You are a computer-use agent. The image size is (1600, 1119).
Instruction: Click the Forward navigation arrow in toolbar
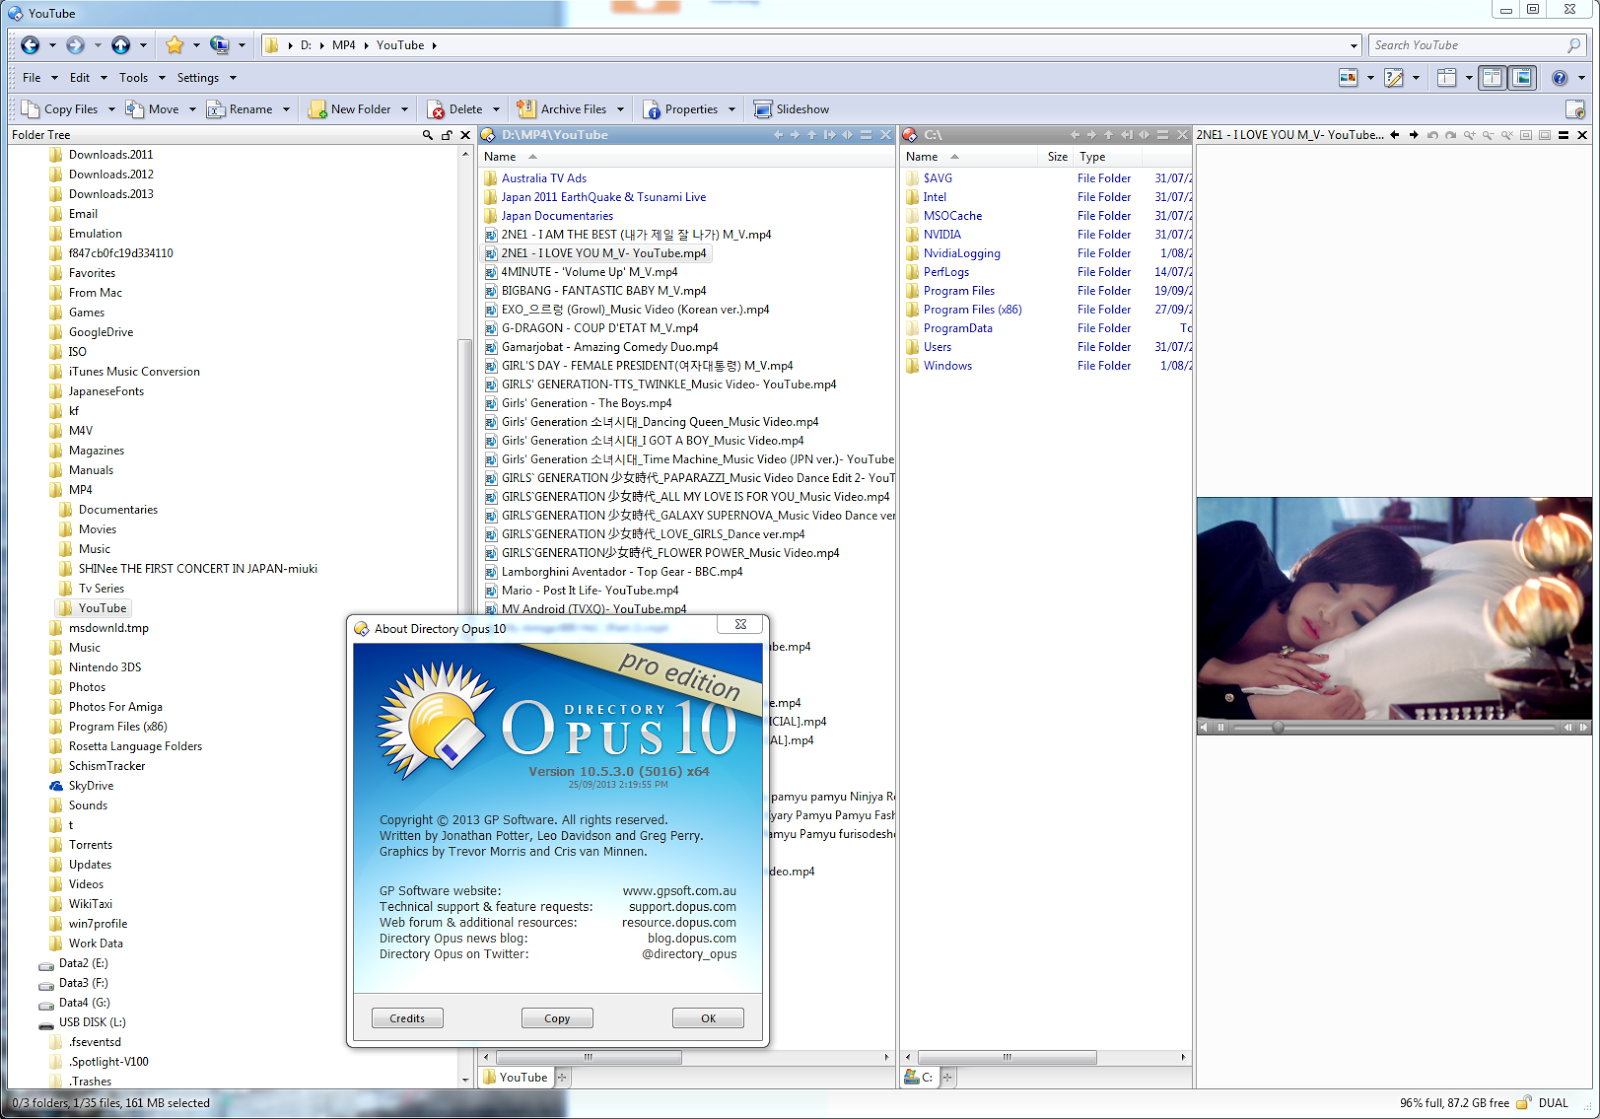click(75, 45)
